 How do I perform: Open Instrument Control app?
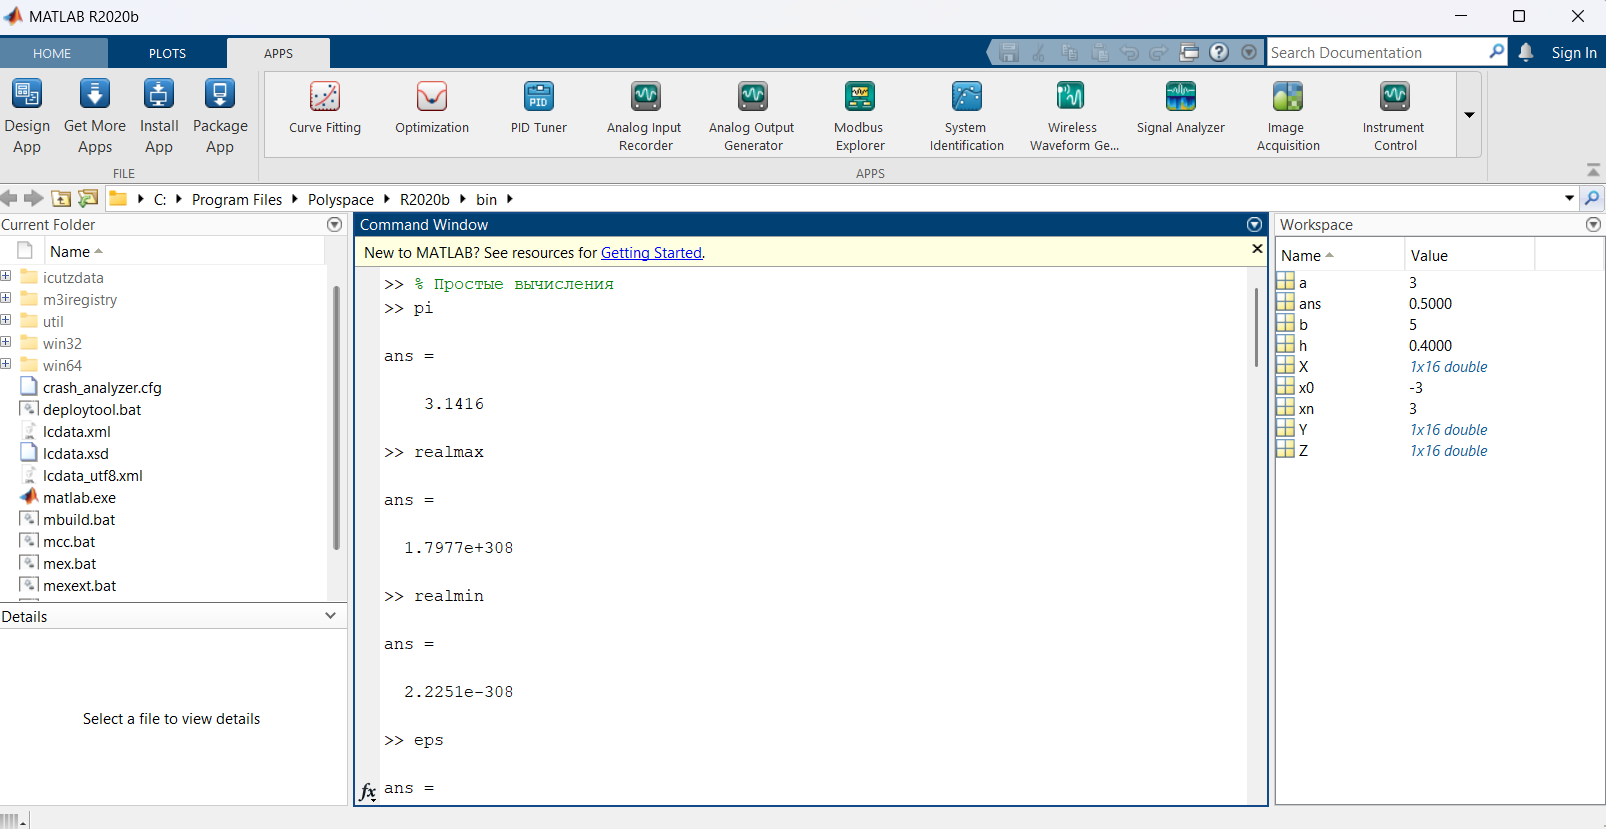point(1394,116)
